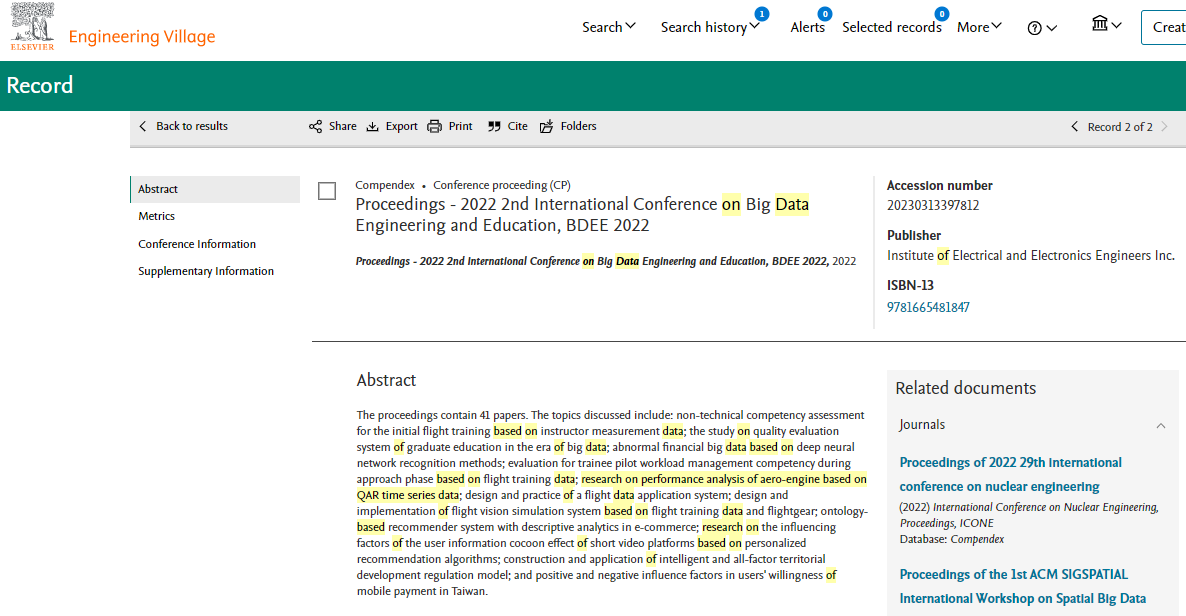Screen dimensions: 1186x616
Task: Click the abstract paragraph text
Action: (613, 503)
